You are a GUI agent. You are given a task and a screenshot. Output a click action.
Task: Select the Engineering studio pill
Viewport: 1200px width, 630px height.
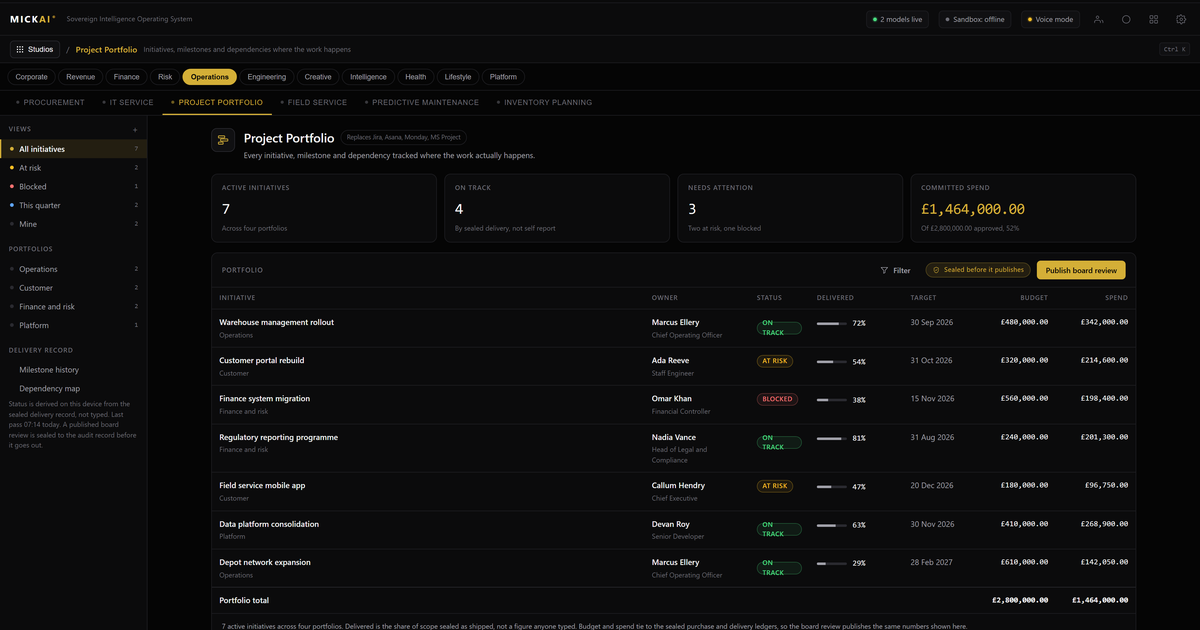(x=267, y=77)
